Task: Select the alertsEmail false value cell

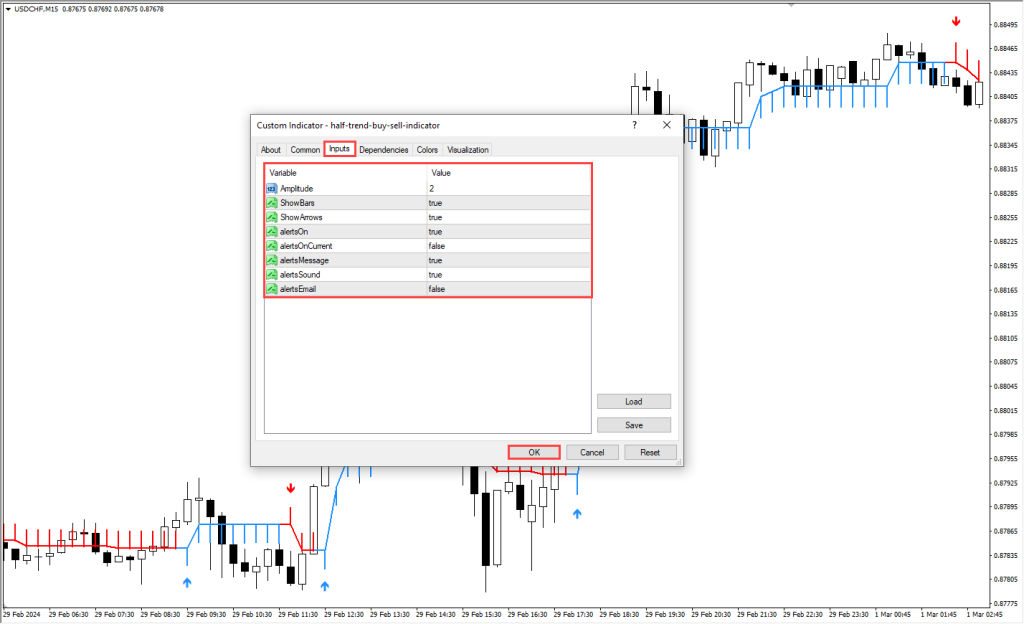Action: point(509,289)
